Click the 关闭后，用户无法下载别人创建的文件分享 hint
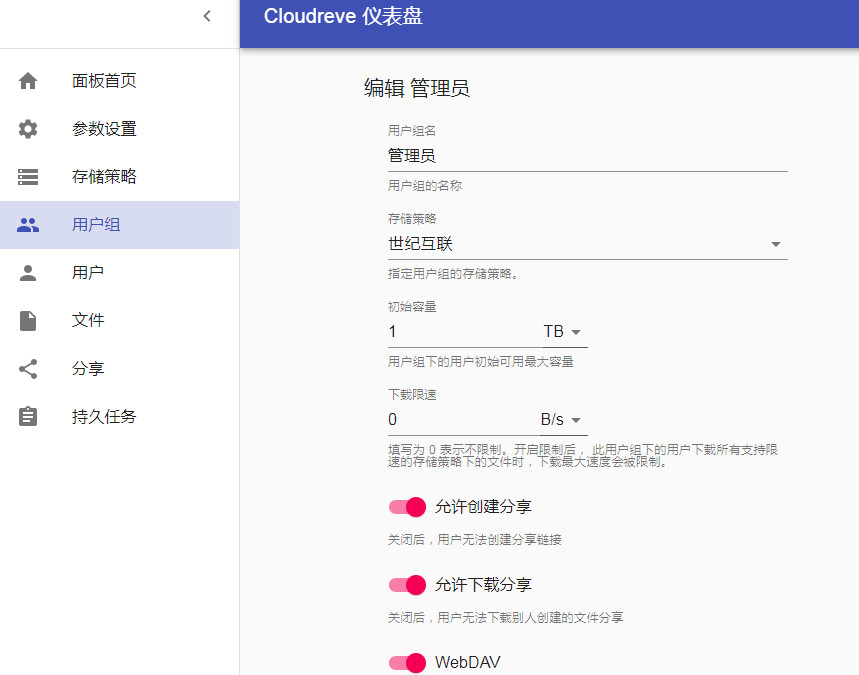Screen dimensions: 859x675 (506, 617)
